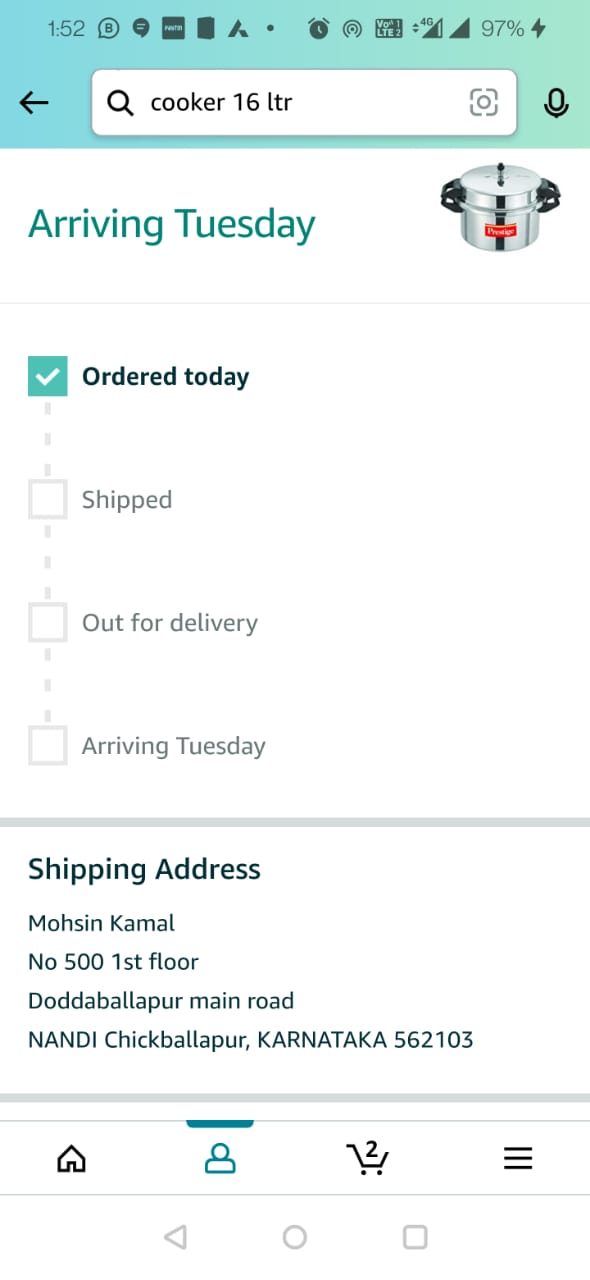Open the hamburger menu icon

click(517, 1158)
